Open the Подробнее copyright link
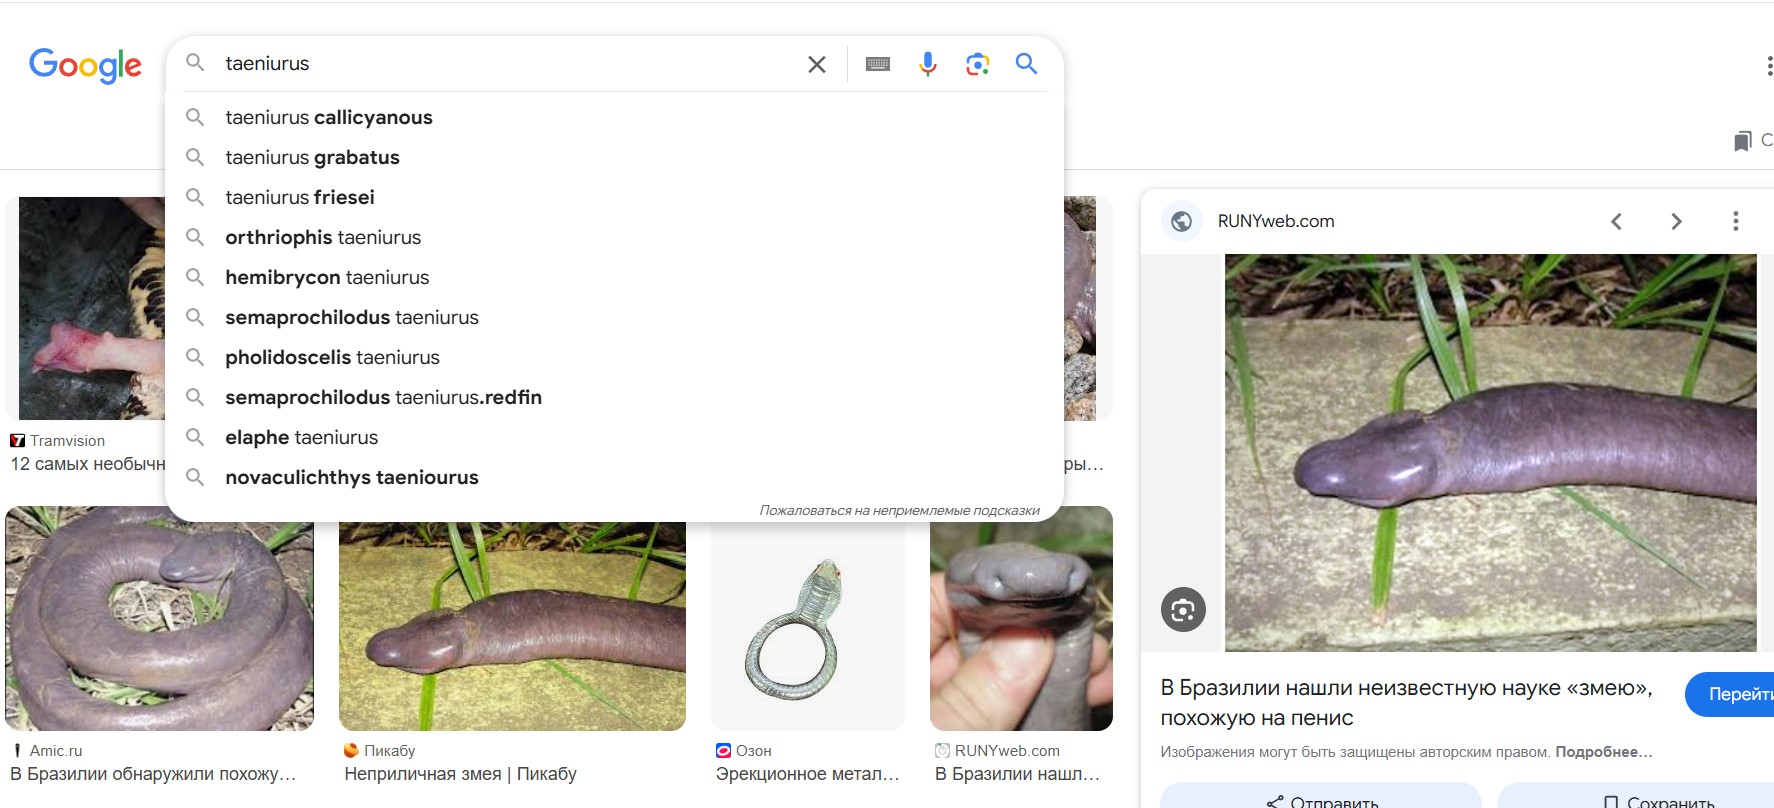This screenshot has width=1774, height=808. click(1603, 752)
